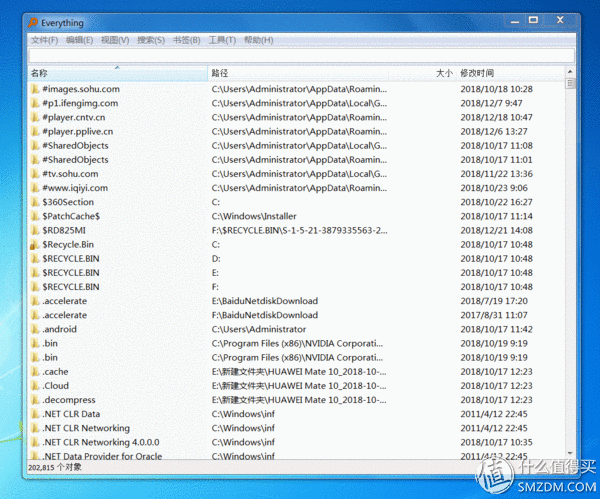Screen dimensions: 600x499
Task: Click the scrollbar up arrow
Action: (x=570, y=72)
